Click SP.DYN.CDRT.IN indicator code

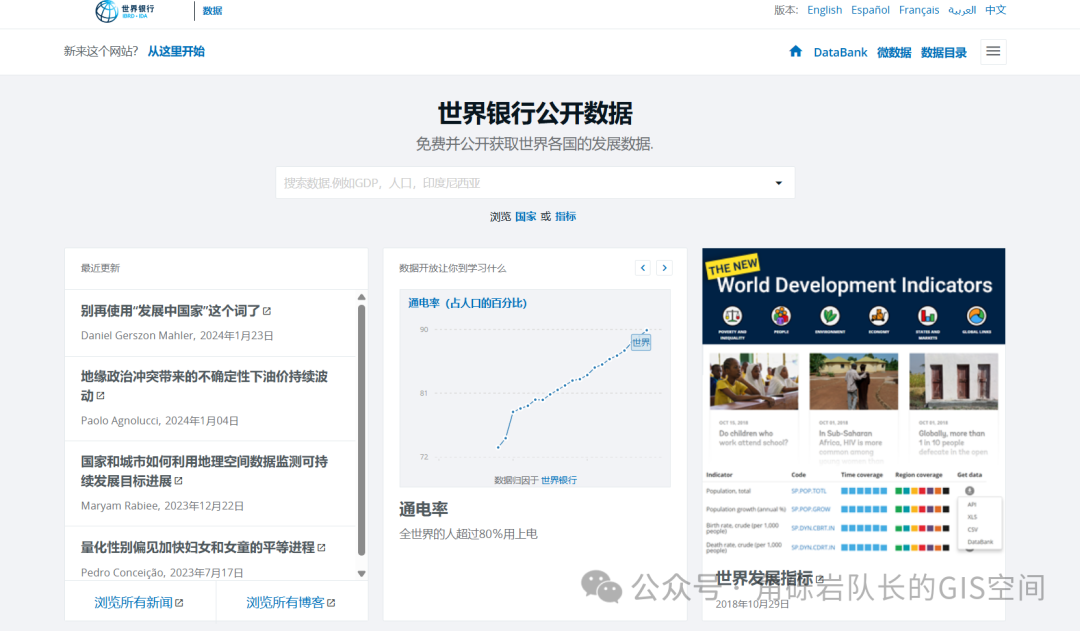[813, 548]
